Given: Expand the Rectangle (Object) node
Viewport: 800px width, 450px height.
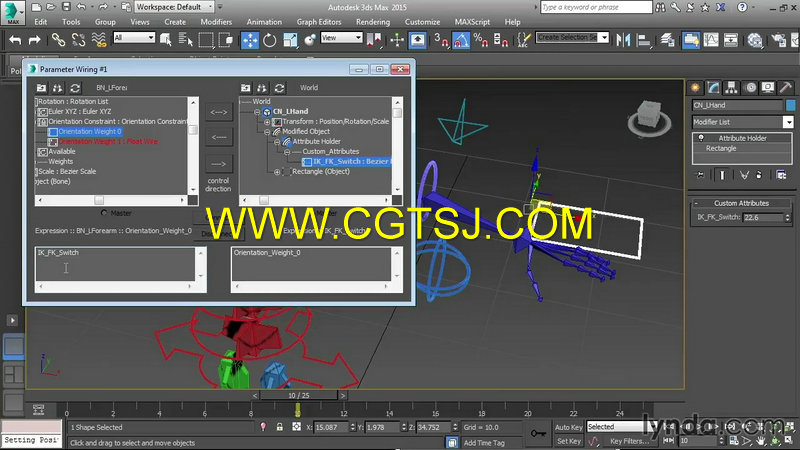Looking at the screenshot, I should (277, 172).
